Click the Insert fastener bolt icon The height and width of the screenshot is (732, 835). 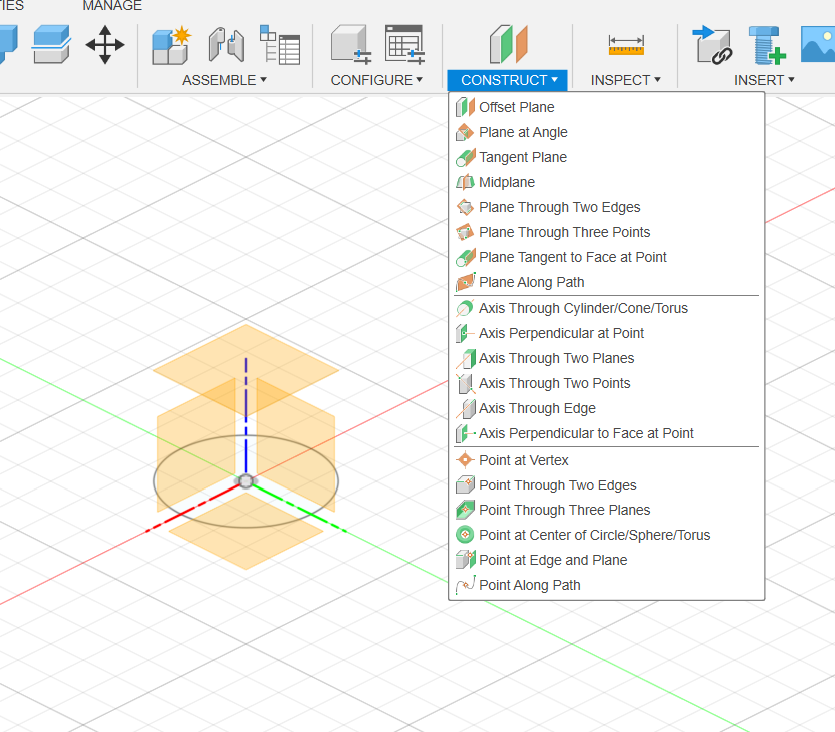click(x=767, y=45)
